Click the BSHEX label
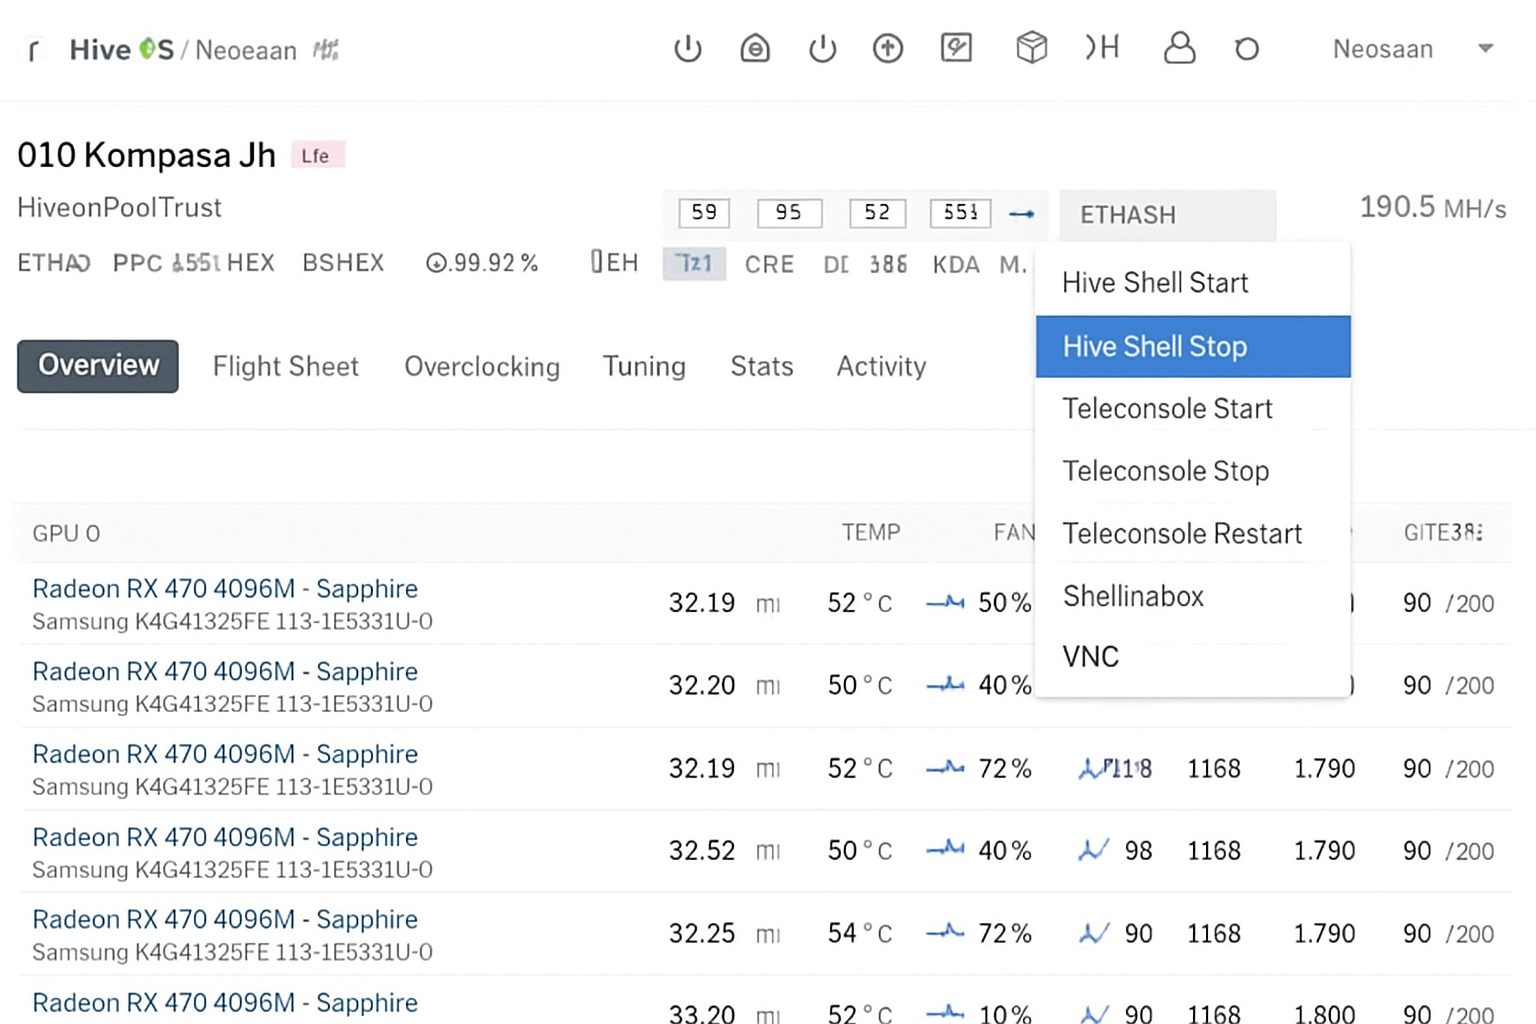 pos(343,263)
